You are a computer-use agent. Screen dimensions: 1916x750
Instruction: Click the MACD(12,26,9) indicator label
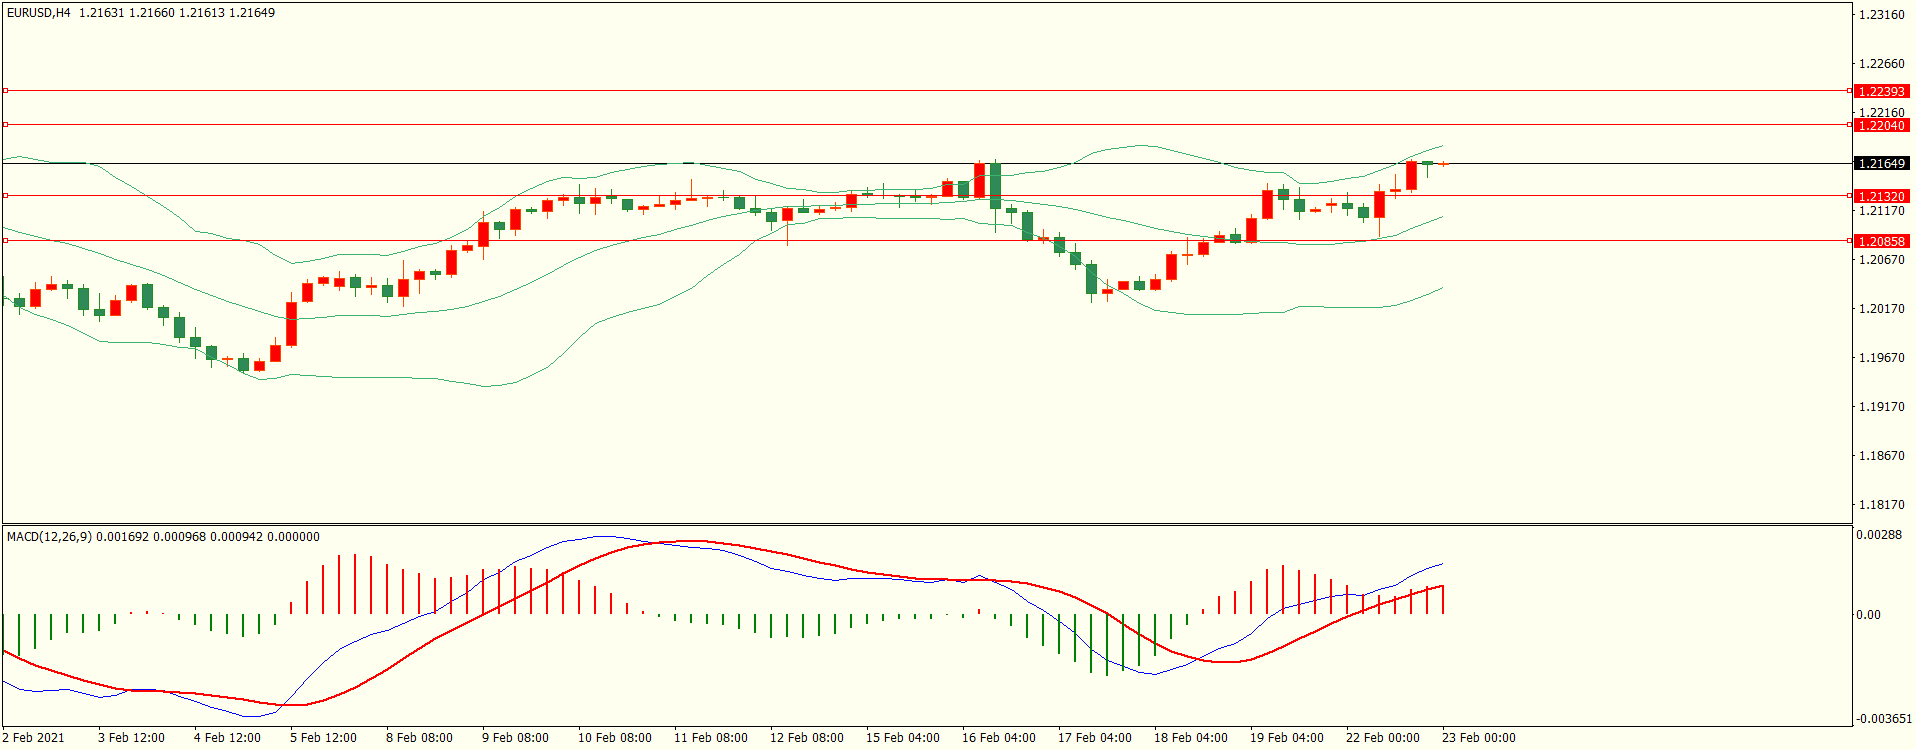pyautogui.click(x=49, y=537)
